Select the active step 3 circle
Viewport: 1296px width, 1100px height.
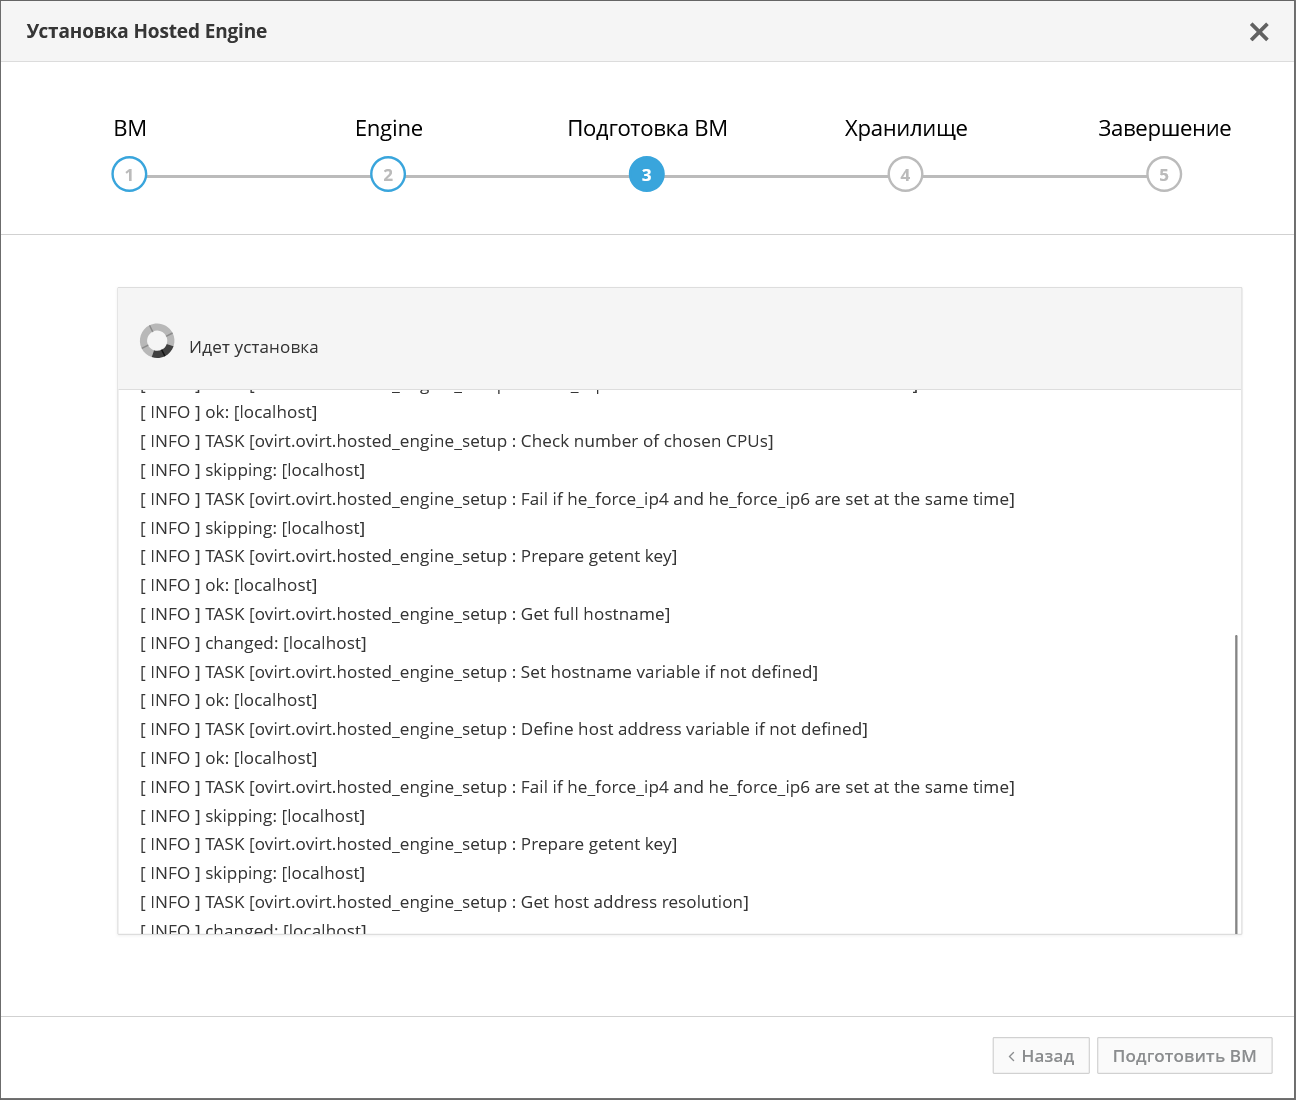tap(647, 175)
